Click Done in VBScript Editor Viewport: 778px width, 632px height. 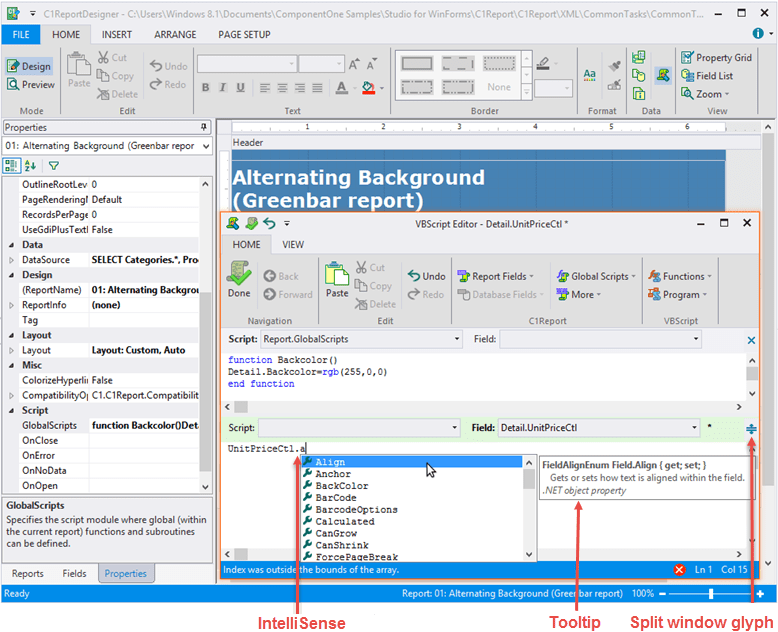pyautogui.click(x=239, y=279)
